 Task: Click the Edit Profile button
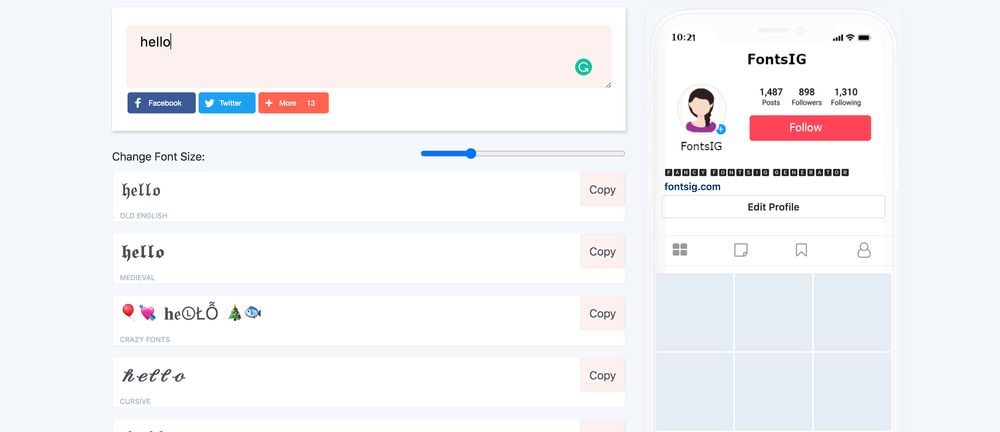(773, 207)
